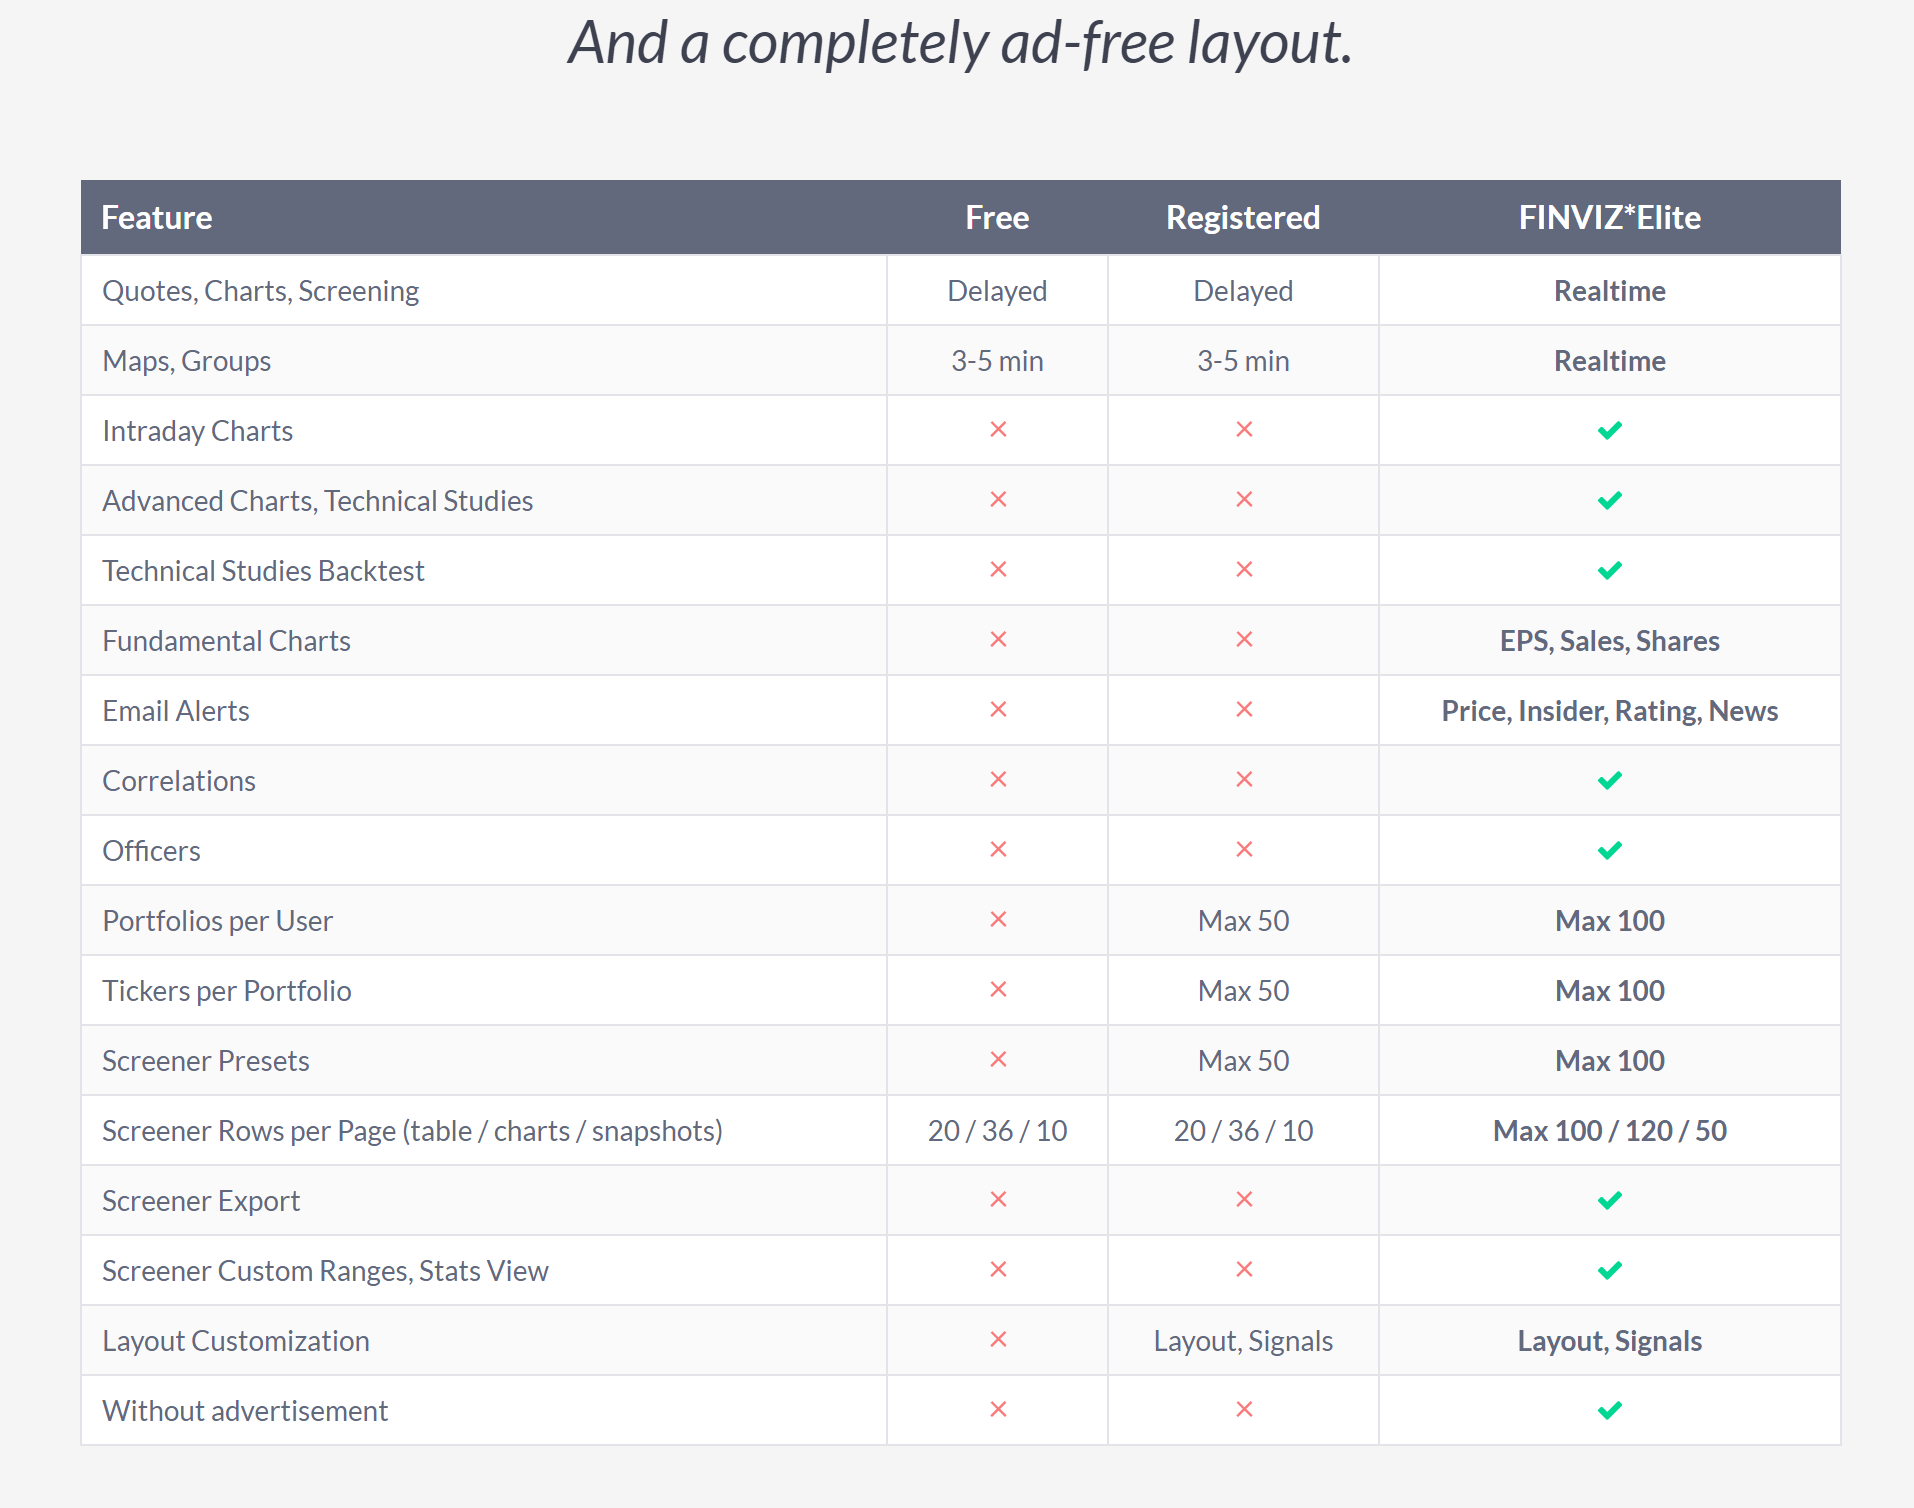Click the Without advertisement green checkmark

click(x=1609, y=1411)
